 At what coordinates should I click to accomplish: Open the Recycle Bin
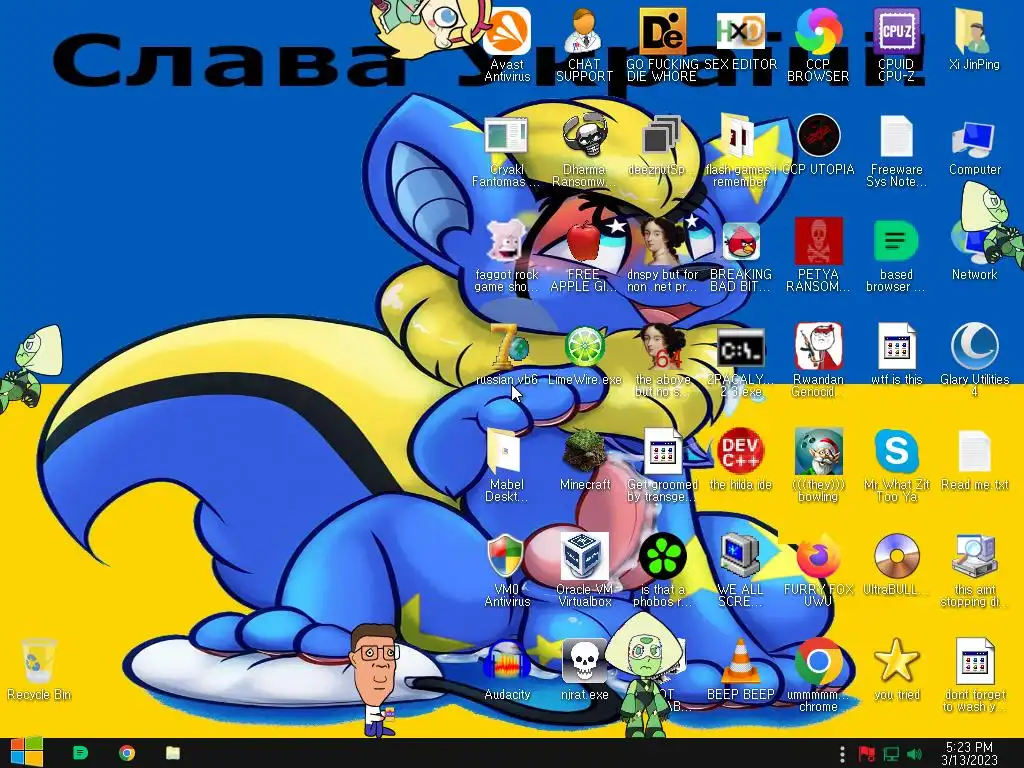39,671
